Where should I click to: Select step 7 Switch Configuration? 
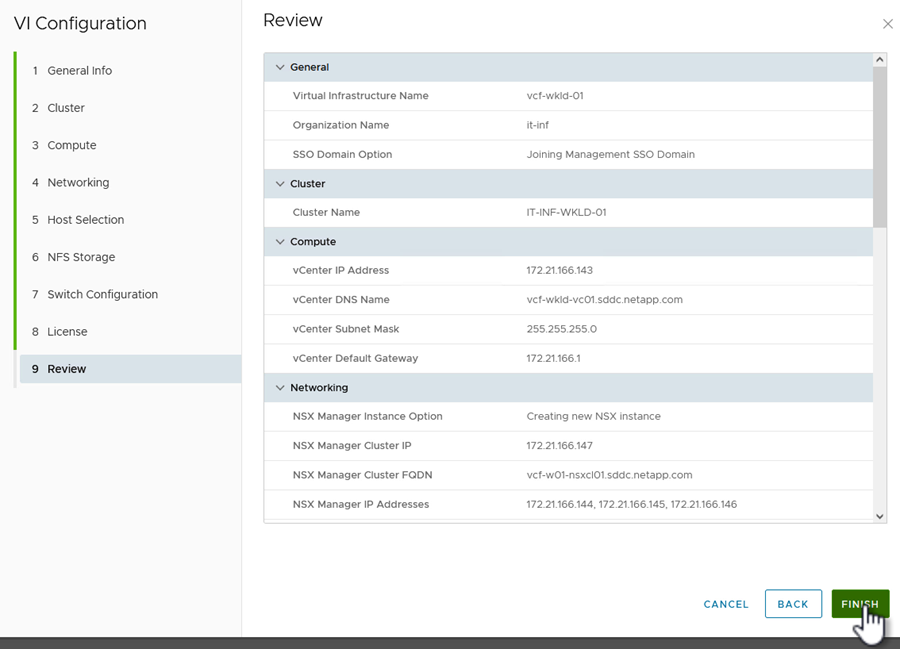pyautogui.click(x=102, y=295)
